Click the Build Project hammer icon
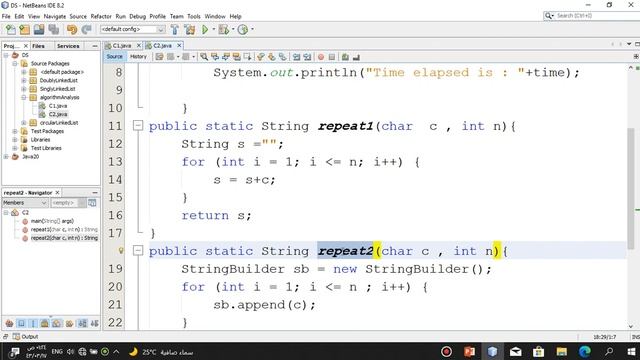Screen dimensions: 640x360 [175, 29]
